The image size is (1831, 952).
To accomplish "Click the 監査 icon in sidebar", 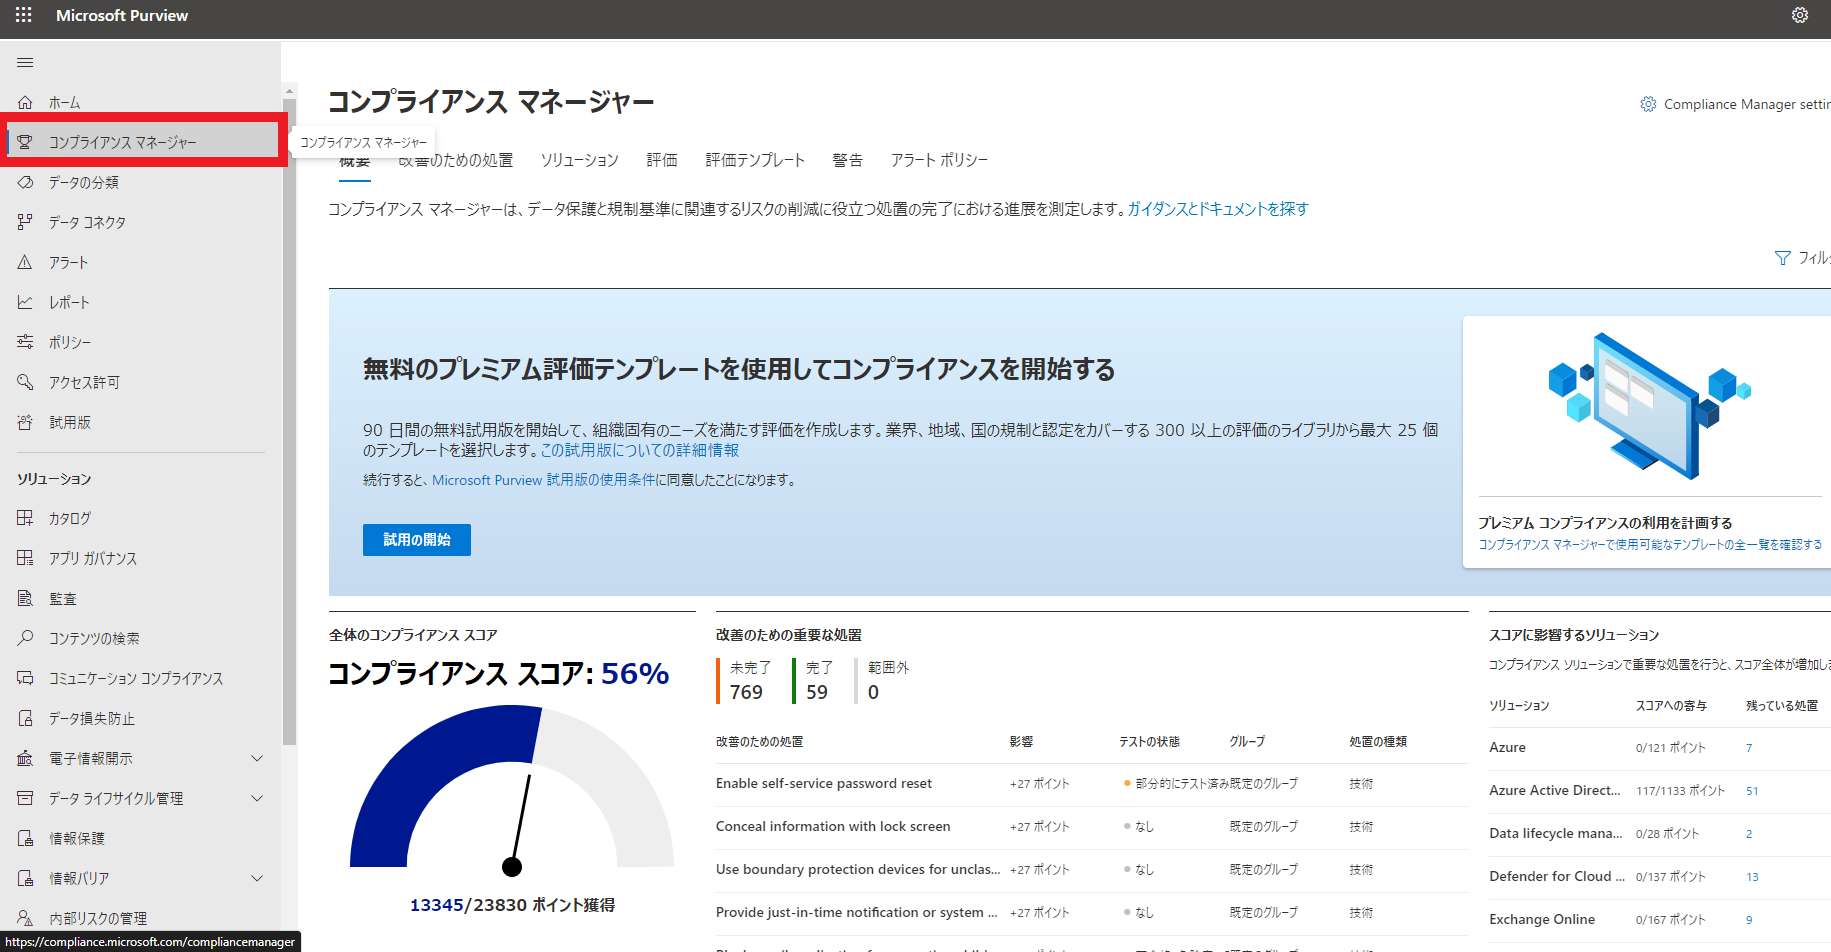I will tap(25, 598).
